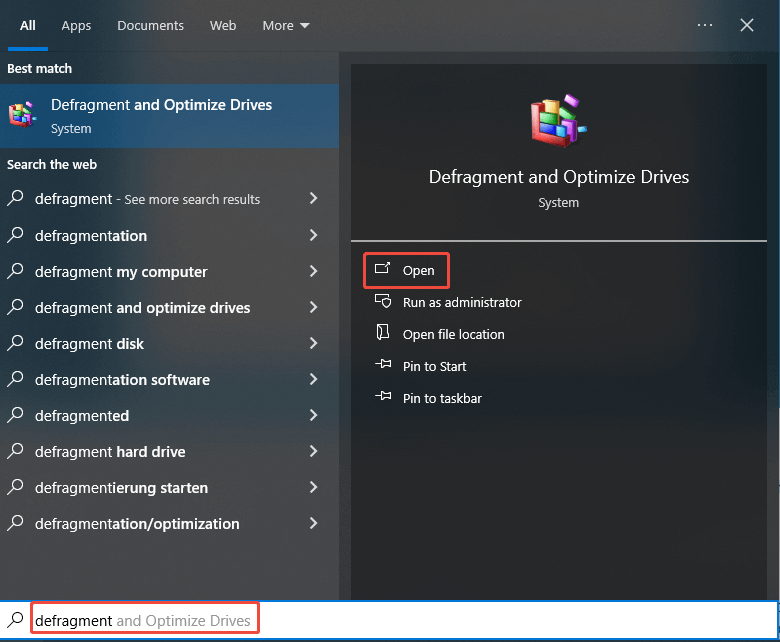The width and height of the screenshot is (780, 642).
Task: Click the Open file location icon
Action: click(x=382, y=334)
